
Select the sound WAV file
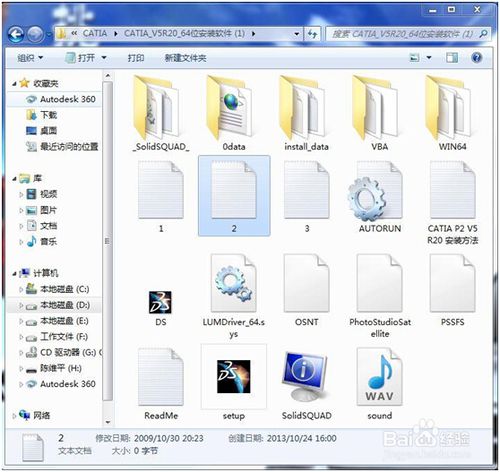[x=379, y=383]
